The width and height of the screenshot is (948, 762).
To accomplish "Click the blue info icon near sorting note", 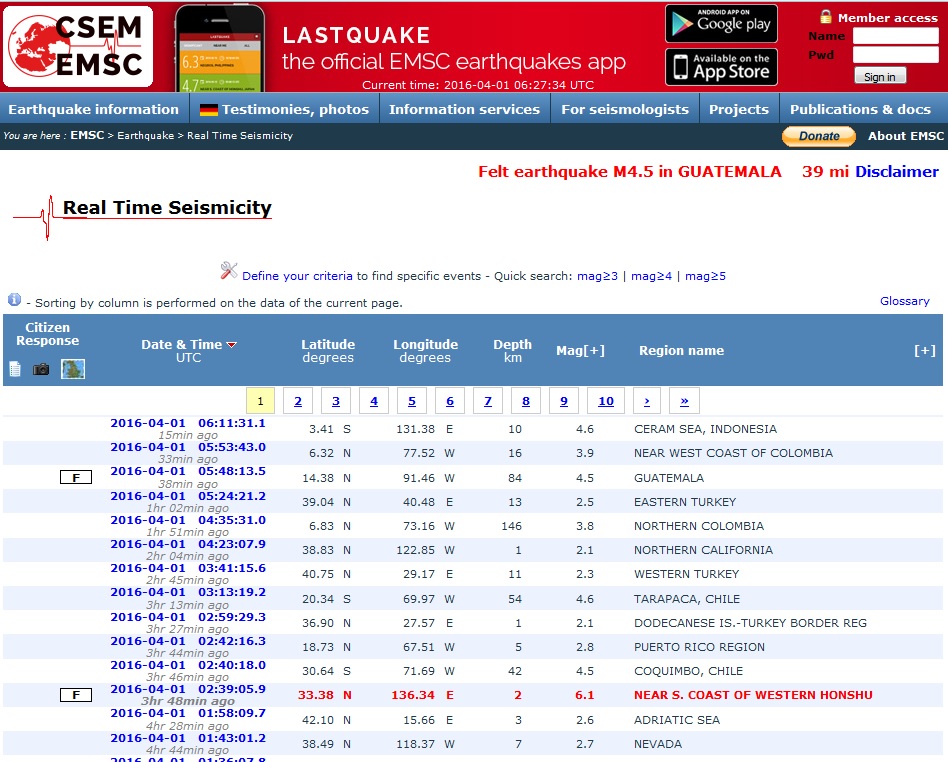I will click(15, 299).
